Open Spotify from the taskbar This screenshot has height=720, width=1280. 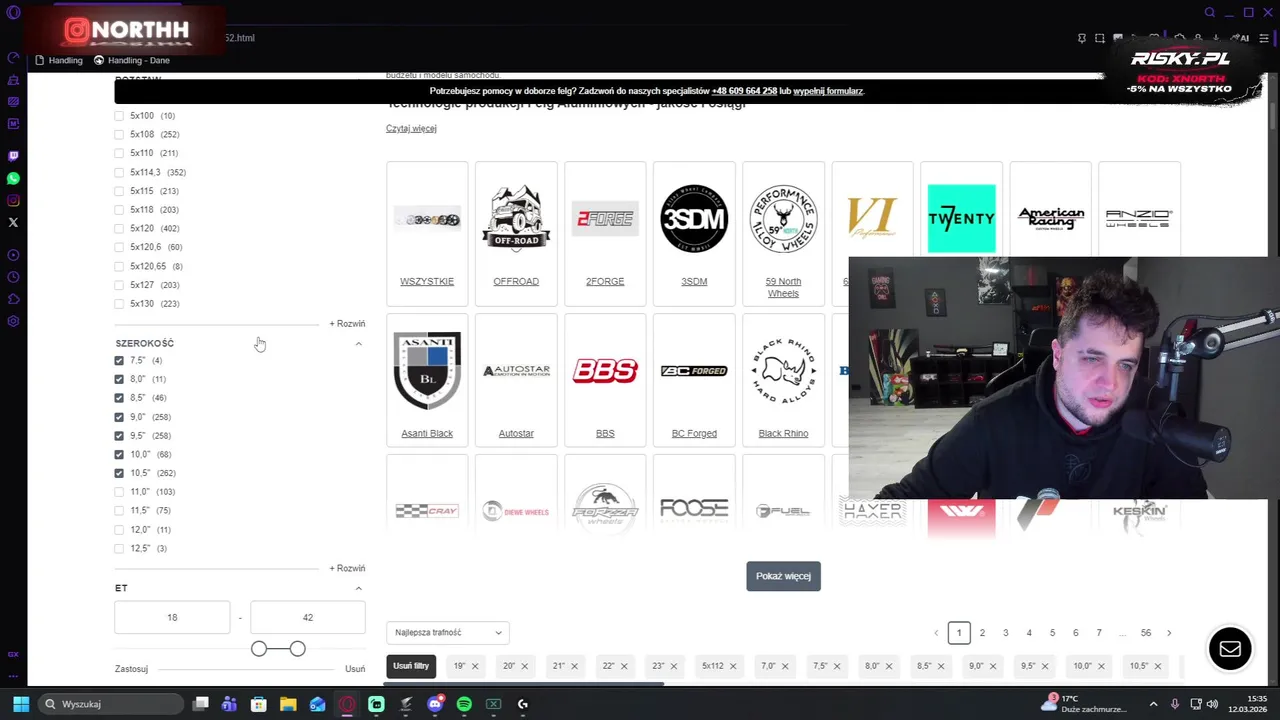click(464, 704)
